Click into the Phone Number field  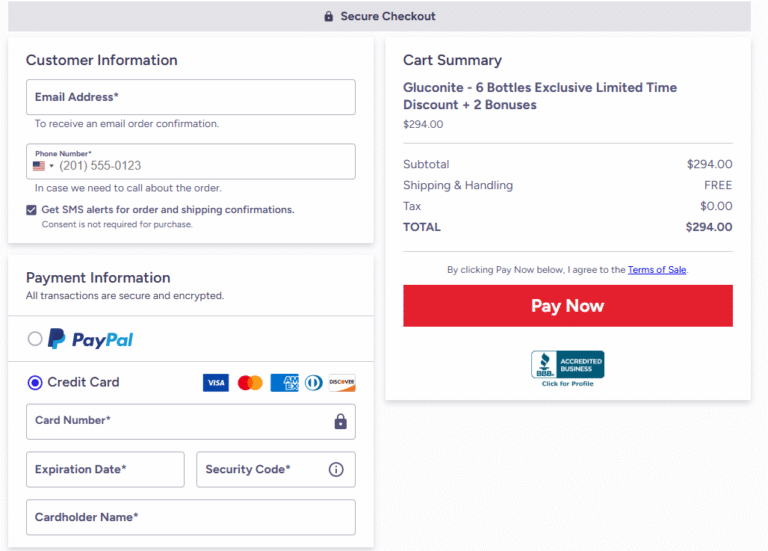[200, 164]
